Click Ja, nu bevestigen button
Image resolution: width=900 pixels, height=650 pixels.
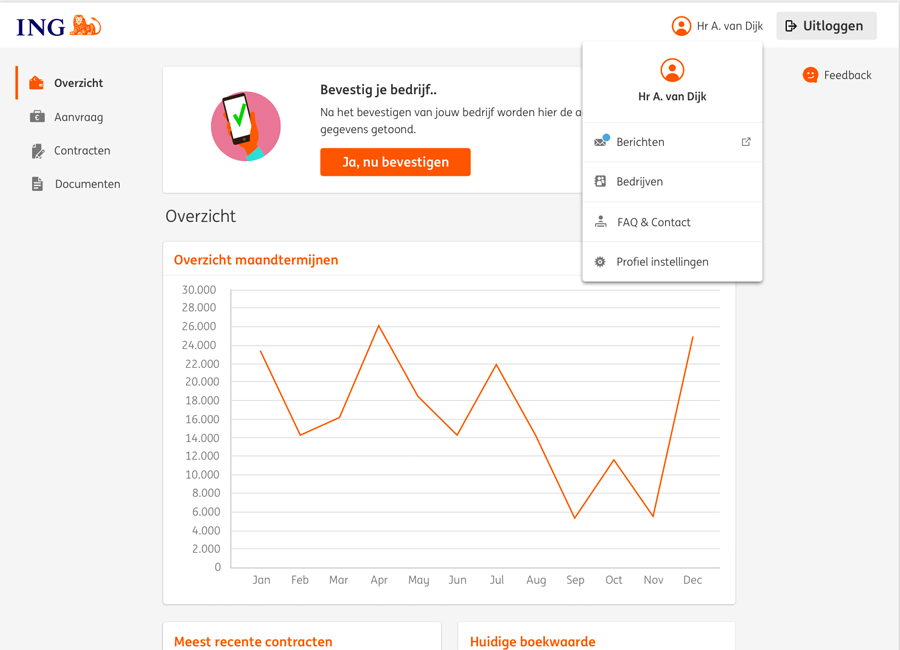coord(395,162)
